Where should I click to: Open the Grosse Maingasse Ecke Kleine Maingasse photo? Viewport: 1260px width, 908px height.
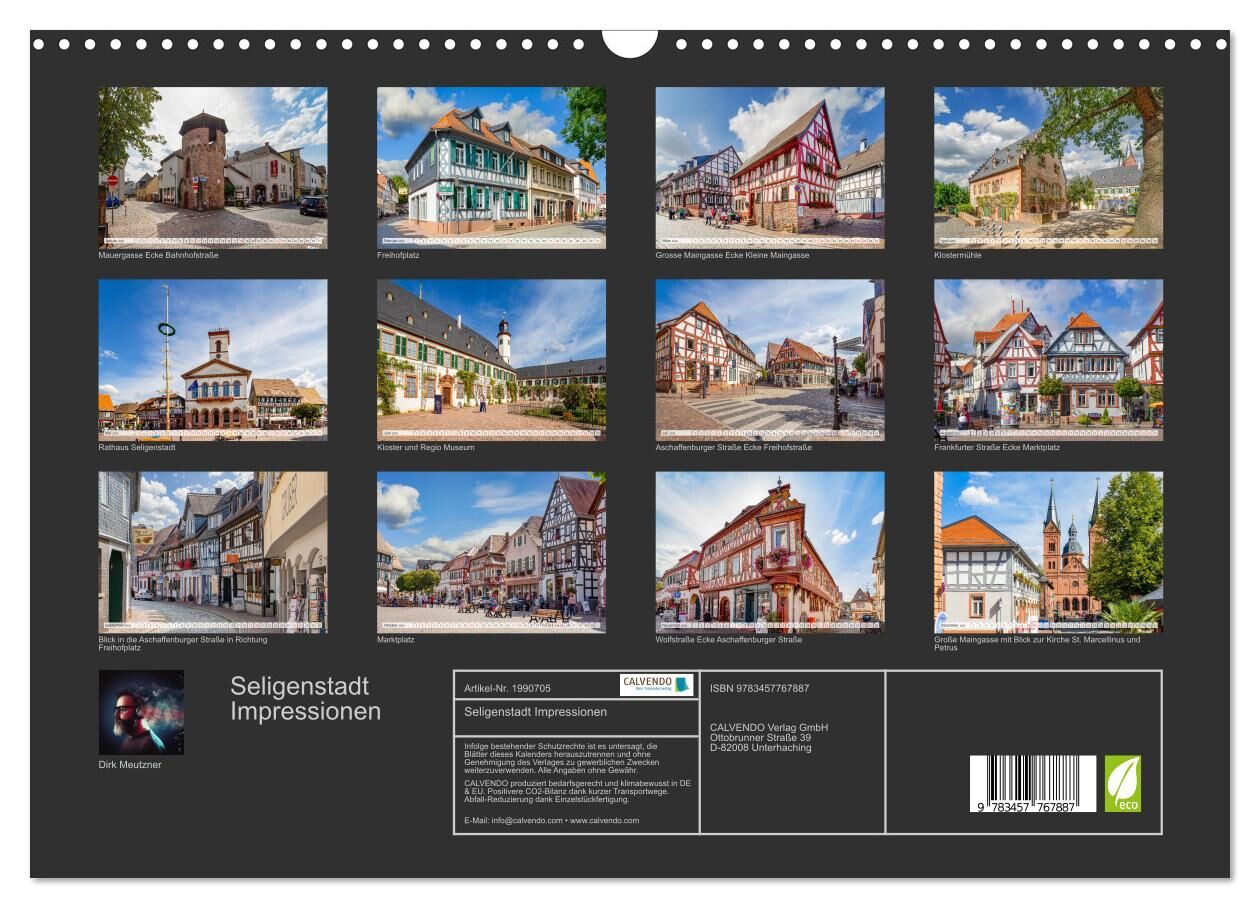coord(769,167)
